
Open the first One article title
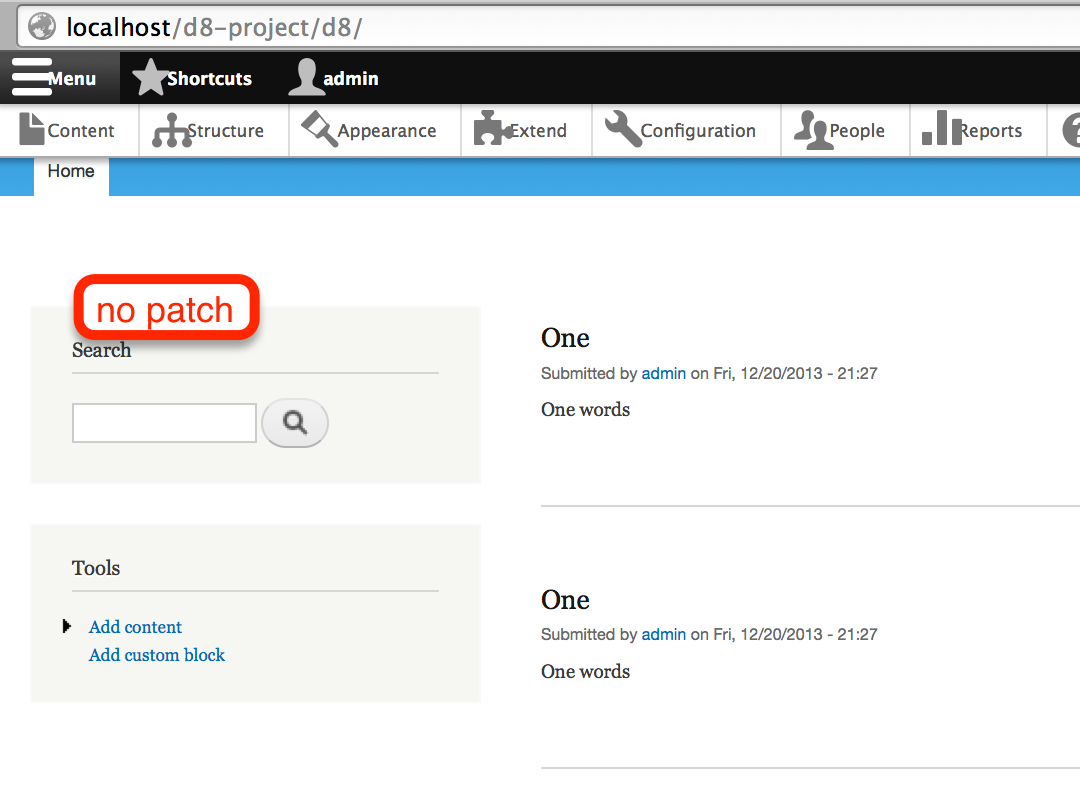565,338
